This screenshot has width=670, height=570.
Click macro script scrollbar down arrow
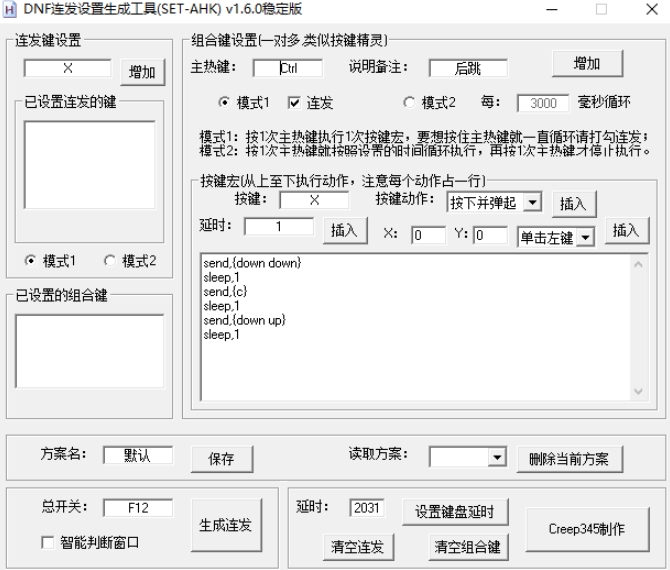pyautogui.click(x=638, y=391)
